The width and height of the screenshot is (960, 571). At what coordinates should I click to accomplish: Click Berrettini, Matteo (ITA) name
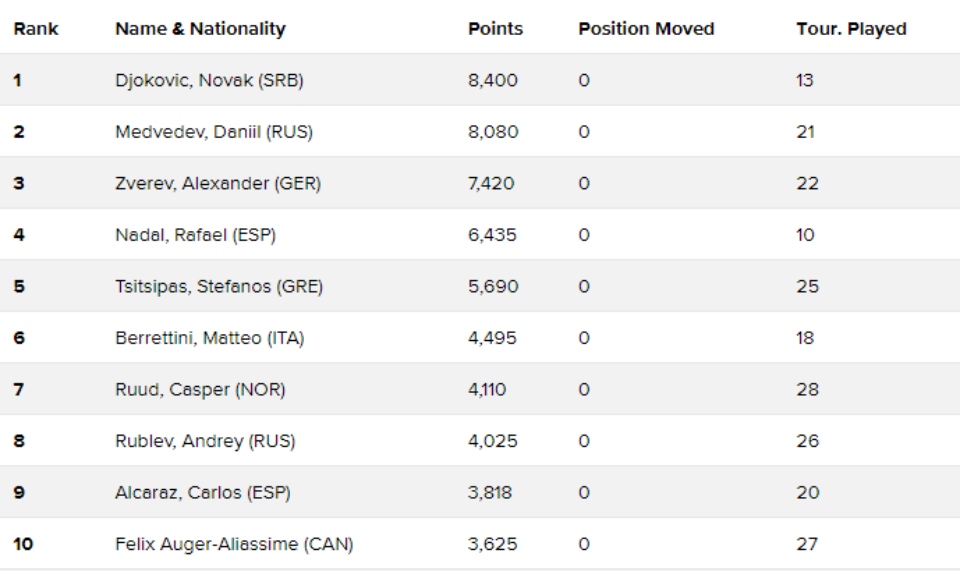pyautogui.click(x=210, y=338)
